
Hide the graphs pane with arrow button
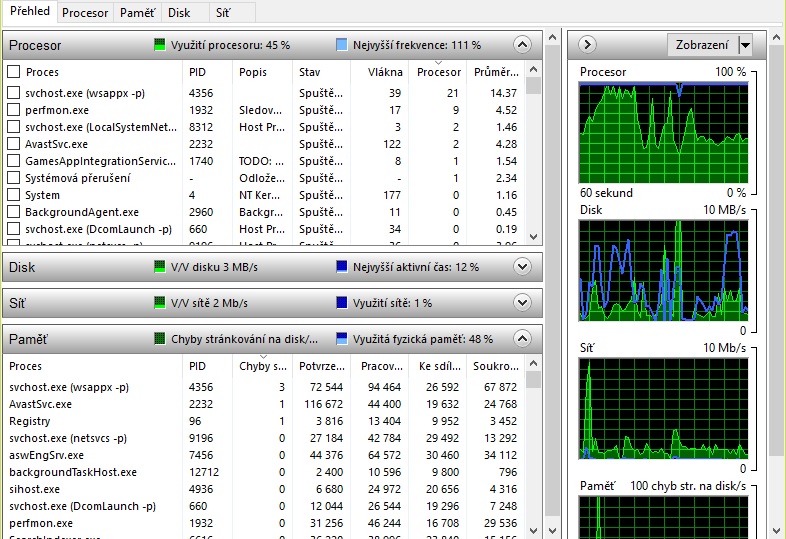588,45
